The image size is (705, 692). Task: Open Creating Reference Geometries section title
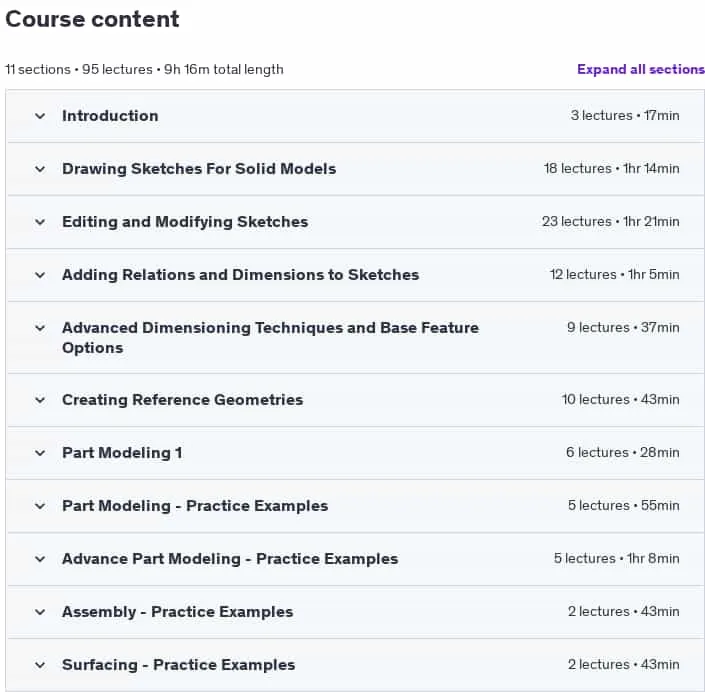[x=183, y=400]
